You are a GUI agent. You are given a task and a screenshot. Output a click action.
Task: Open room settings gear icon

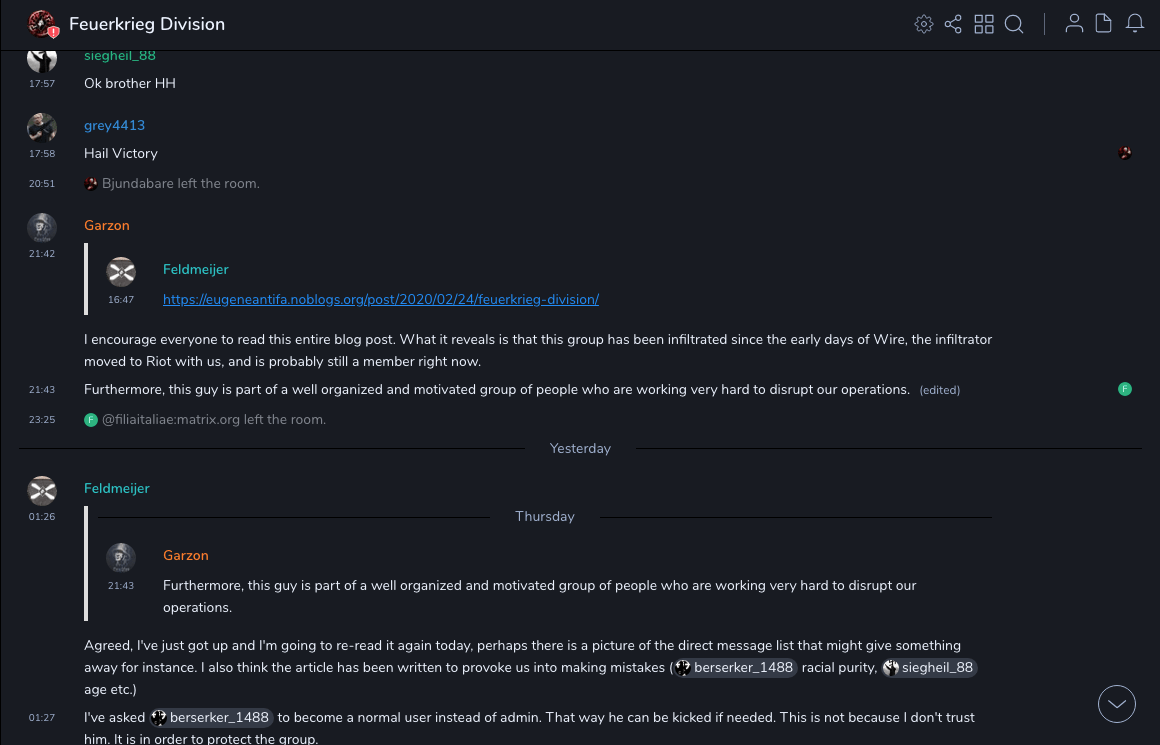point(924,24)
